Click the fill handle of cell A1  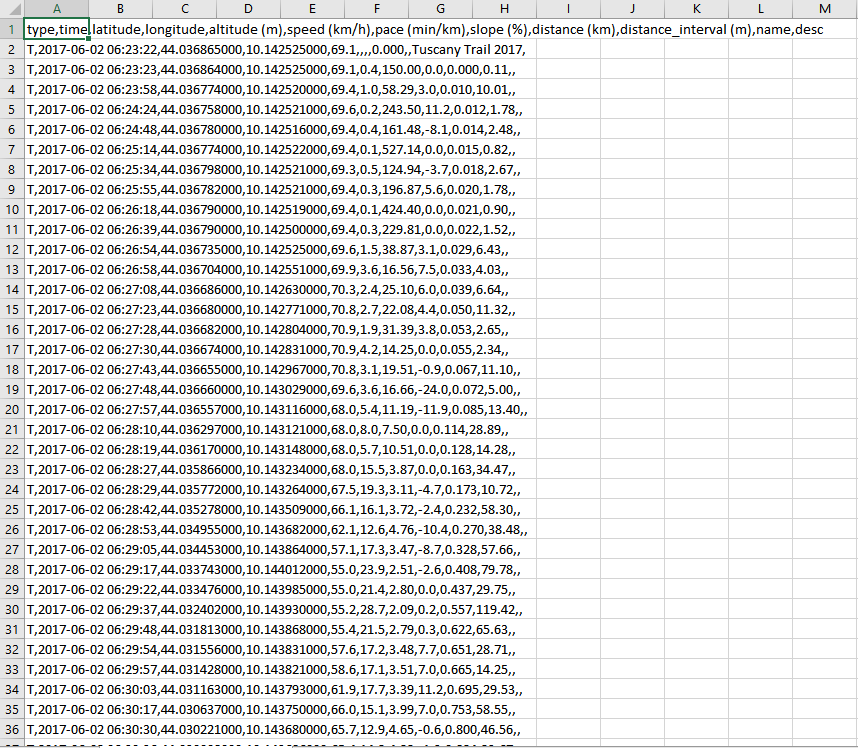tap(89, 39)
